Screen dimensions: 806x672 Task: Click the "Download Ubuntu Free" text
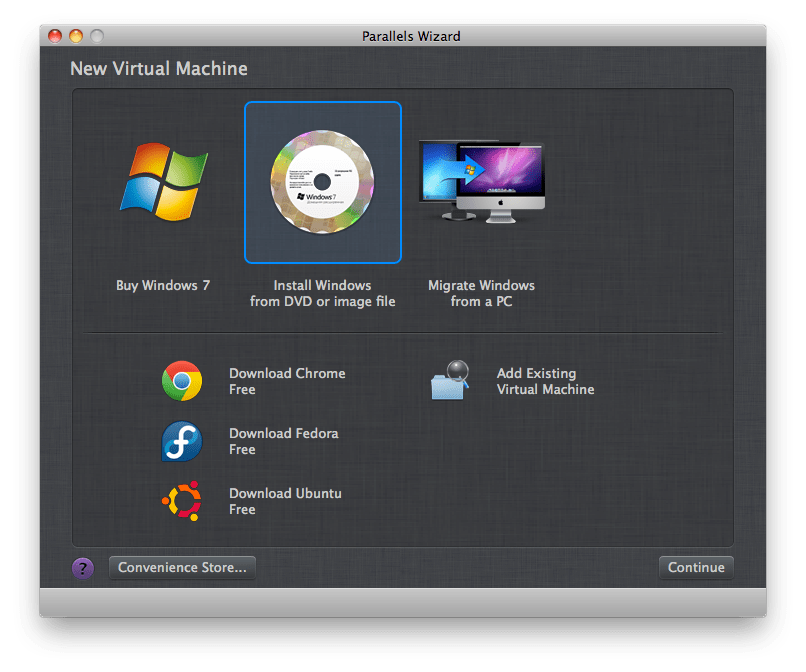(285, 501)
